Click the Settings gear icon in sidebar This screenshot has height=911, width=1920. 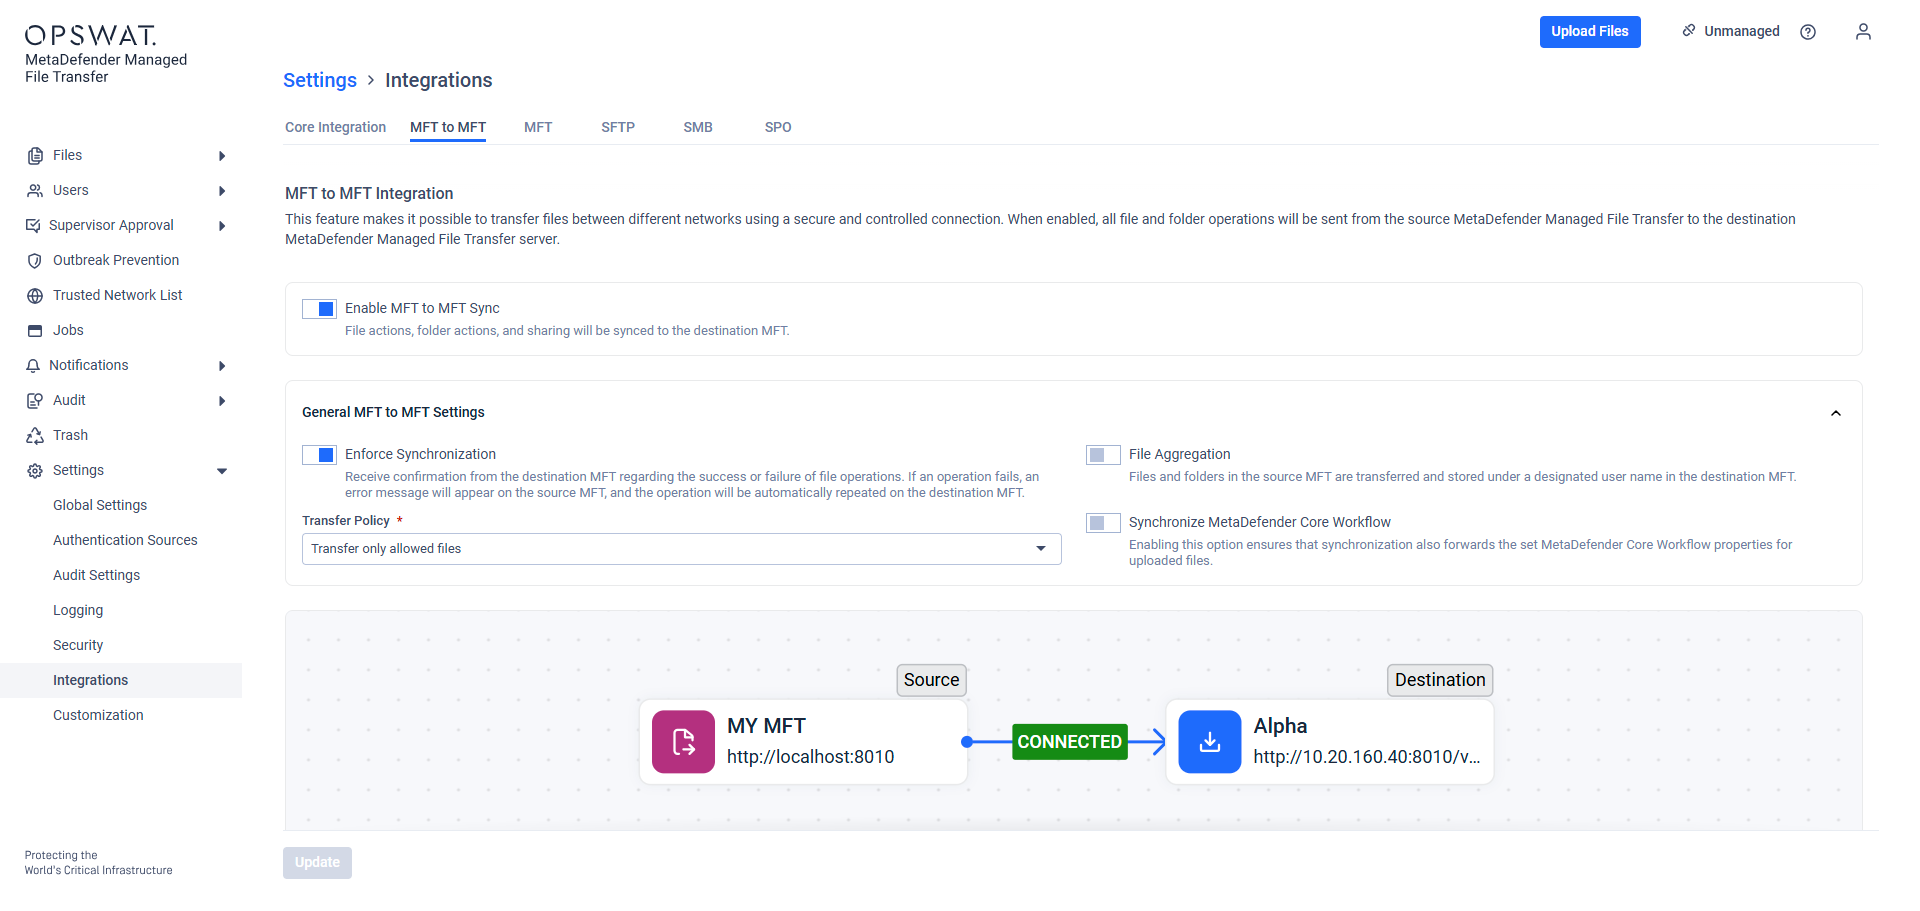coord(35,470)
